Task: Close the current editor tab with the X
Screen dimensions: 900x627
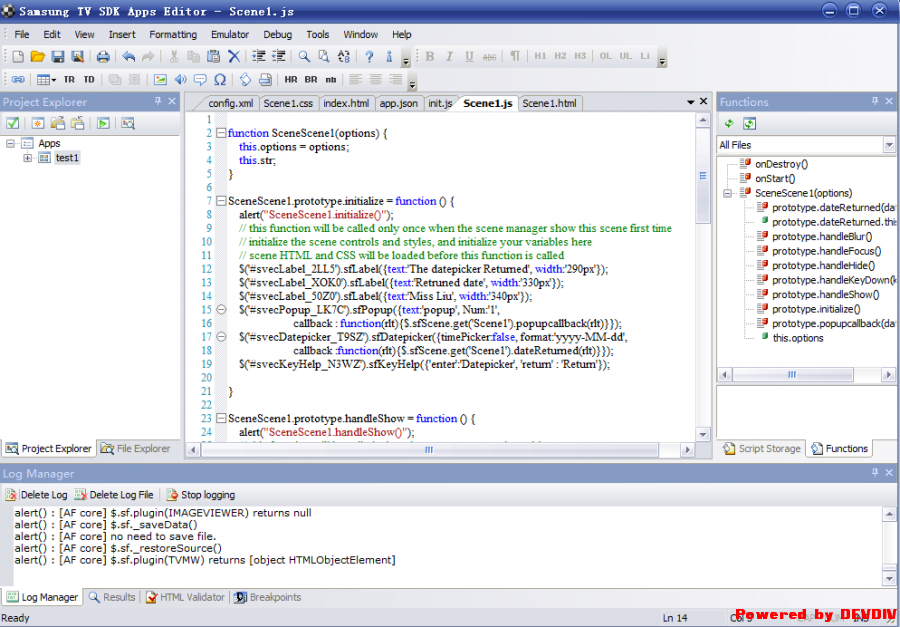Action: click(x=704, y=102)
